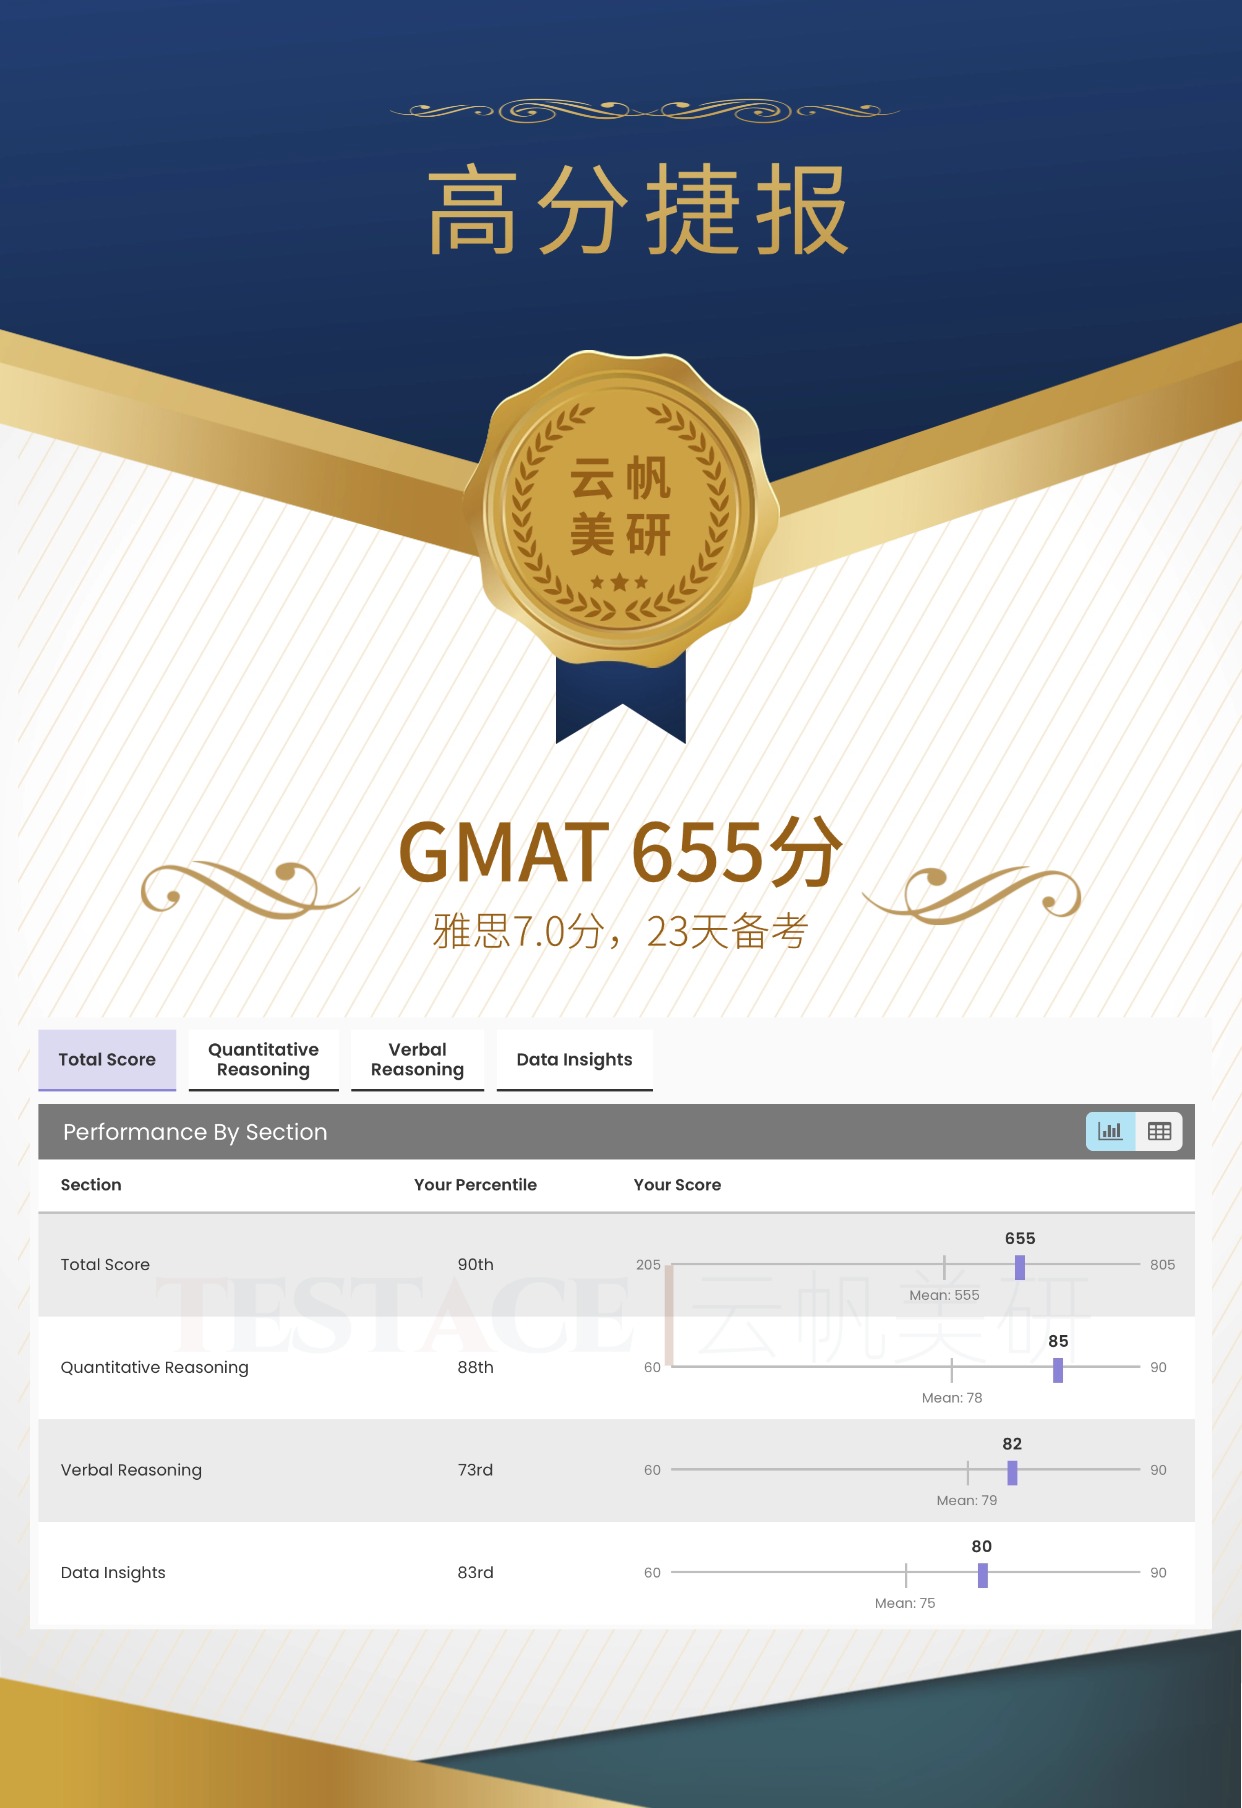Open the Total Score tab

pos(107,1060)
